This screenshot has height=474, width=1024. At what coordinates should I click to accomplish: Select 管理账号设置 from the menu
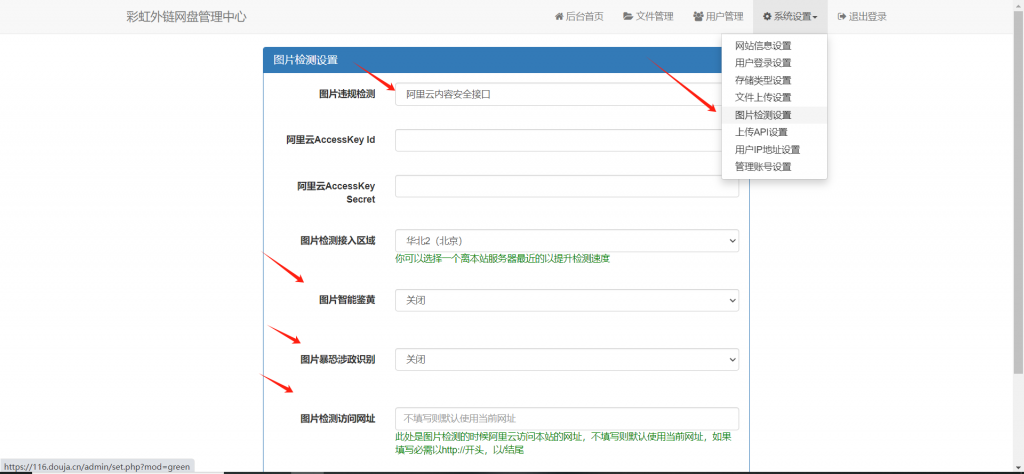(x=774, y=166)
